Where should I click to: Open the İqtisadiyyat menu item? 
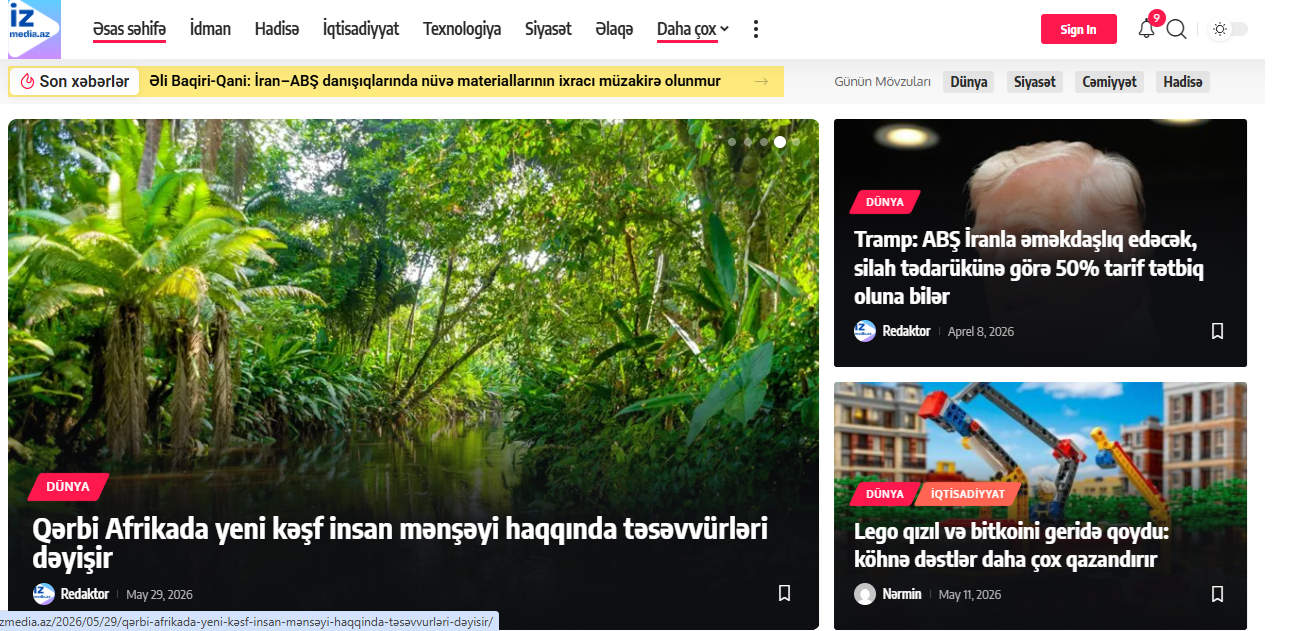[x=361, y=29]
